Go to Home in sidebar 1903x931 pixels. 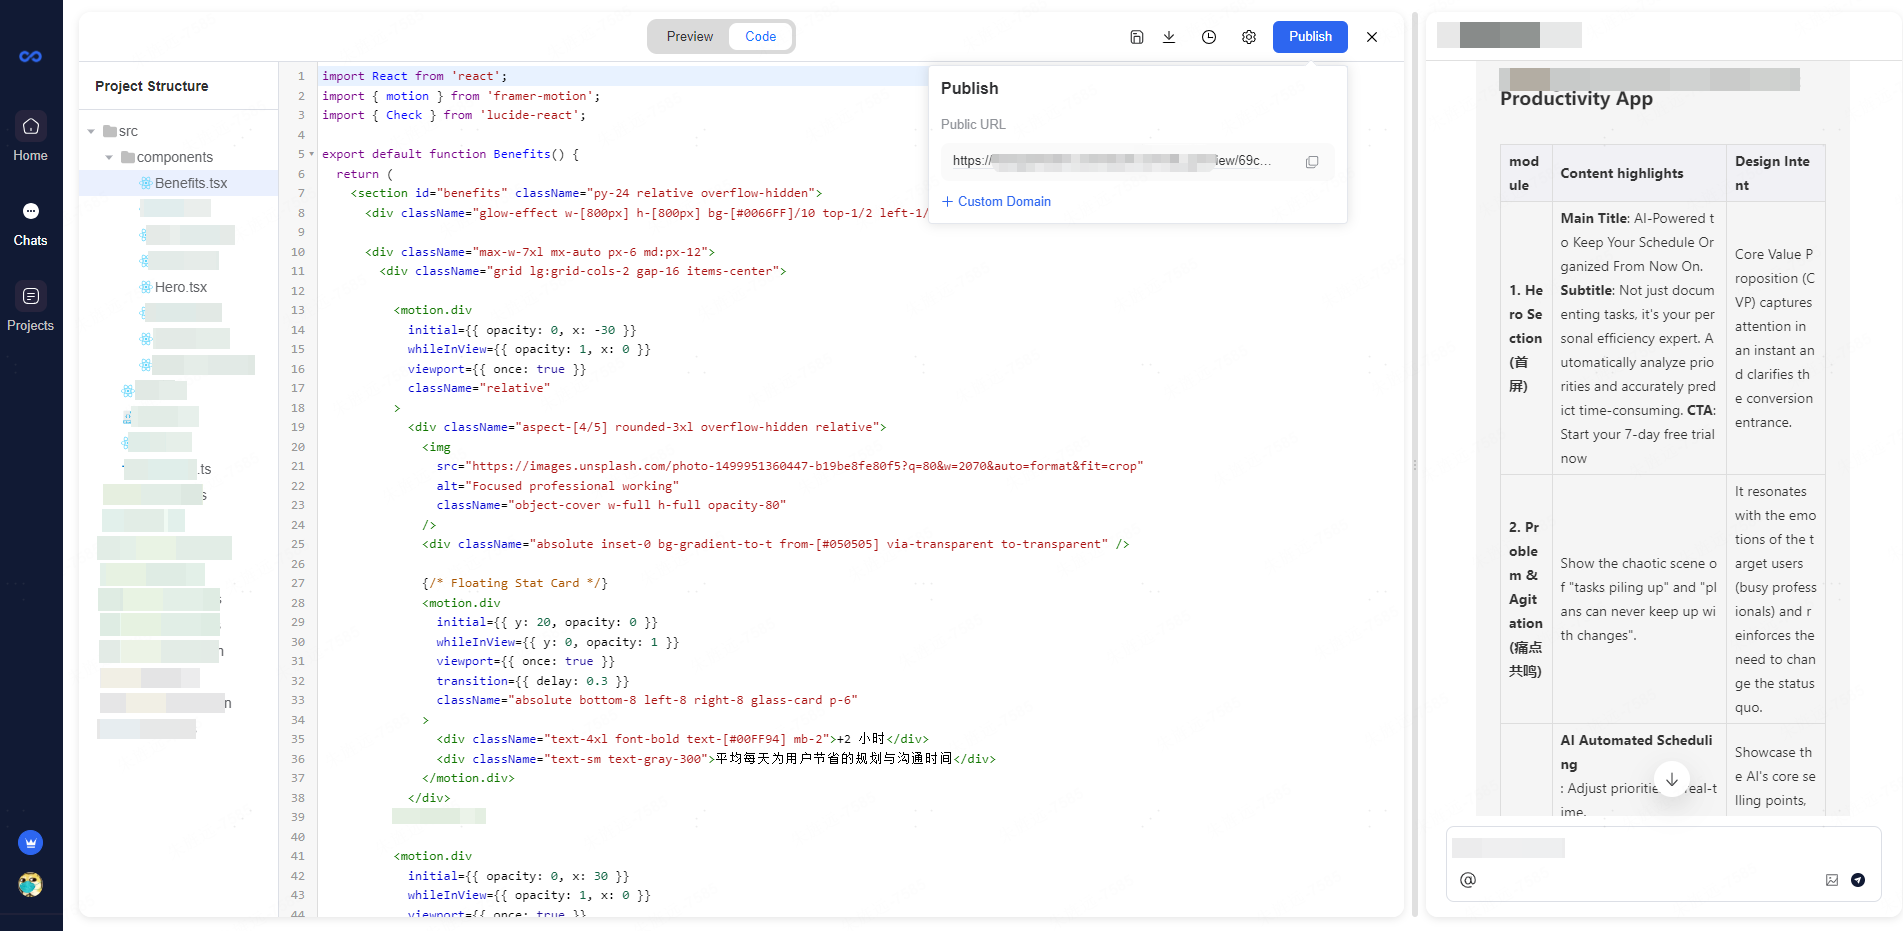click(x=30, y=137)
